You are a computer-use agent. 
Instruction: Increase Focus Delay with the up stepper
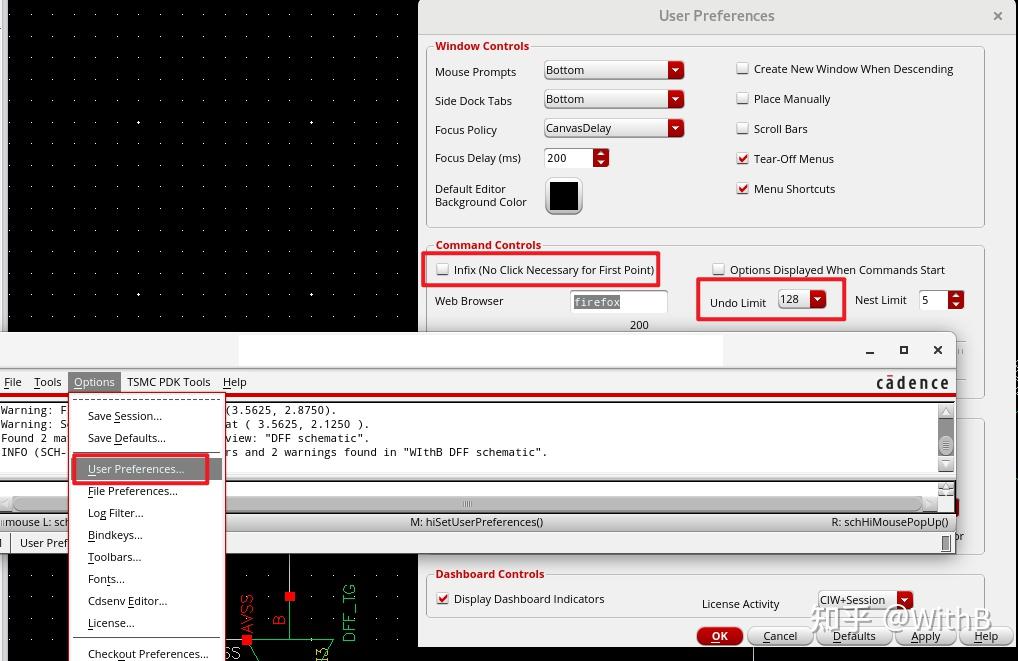(x=601, y=153)
